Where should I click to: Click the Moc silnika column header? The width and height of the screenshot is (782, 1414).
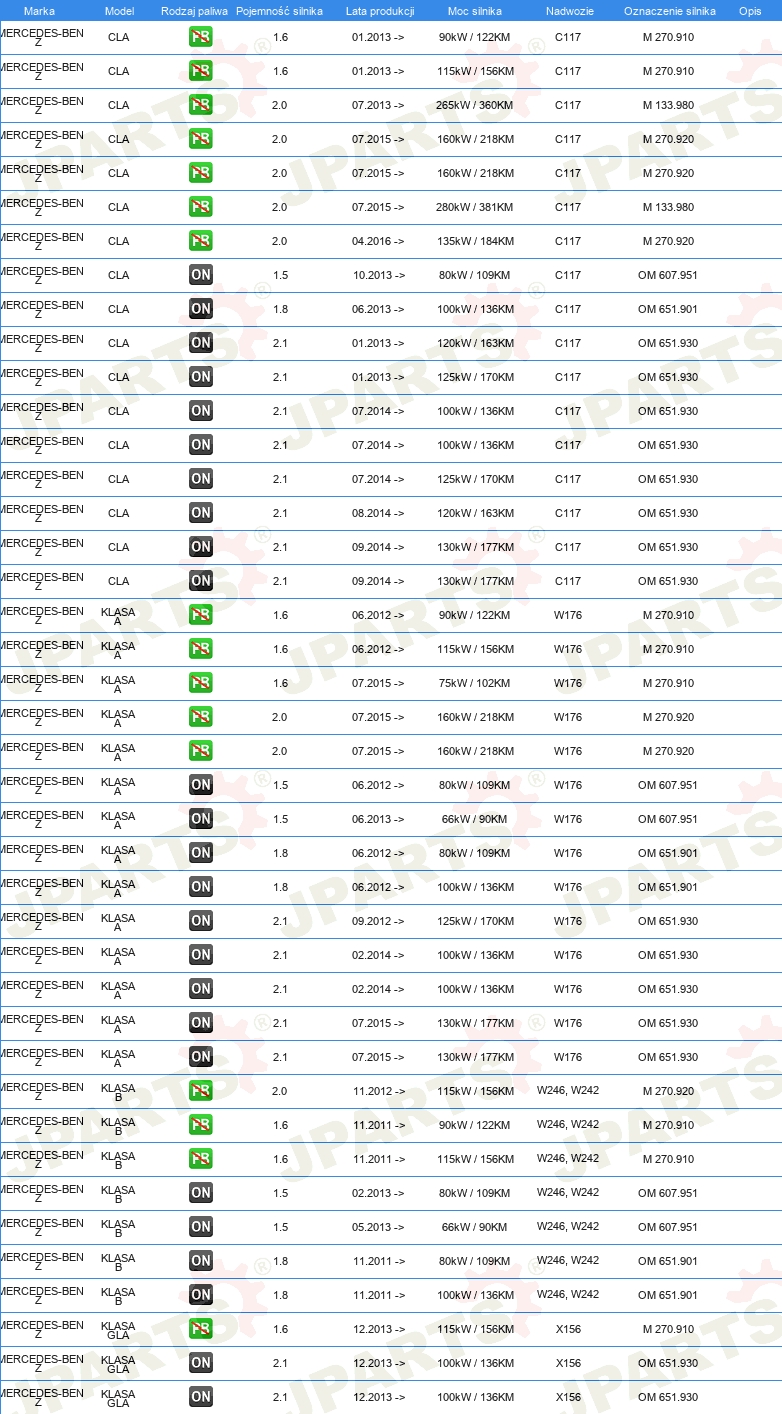coord(476,11)
